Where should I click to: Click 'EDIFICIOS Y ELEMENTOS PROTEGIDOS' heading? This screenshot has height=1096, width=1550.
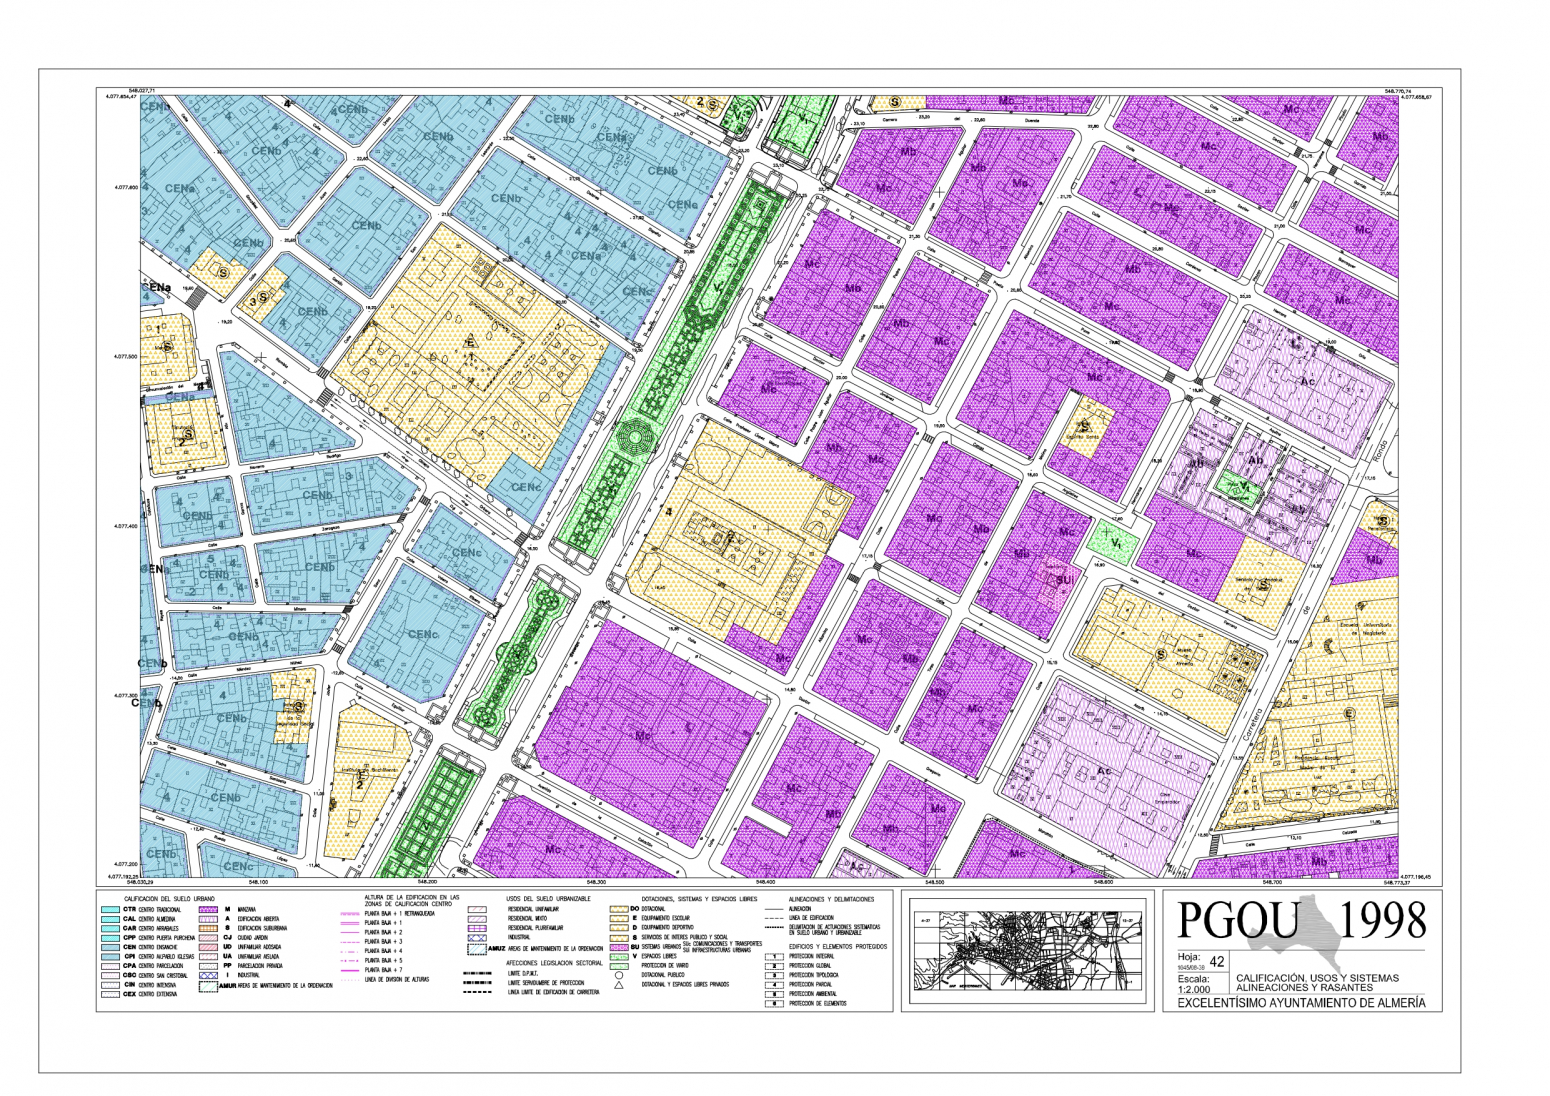pyautogui.click(x=838, y=946)
